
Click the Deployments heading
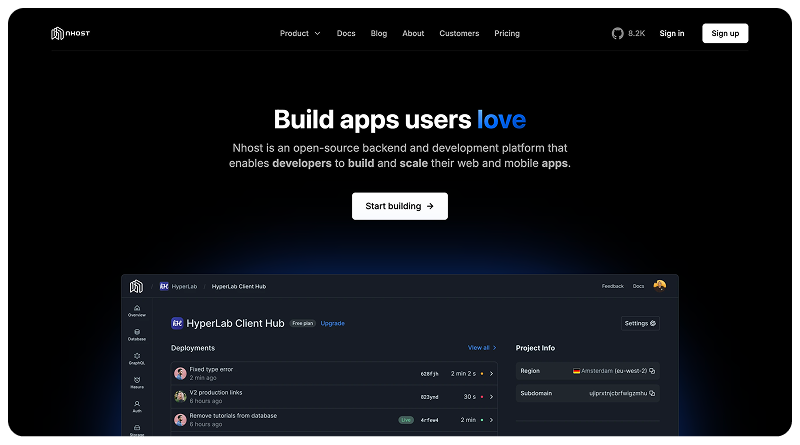(193, 348)
